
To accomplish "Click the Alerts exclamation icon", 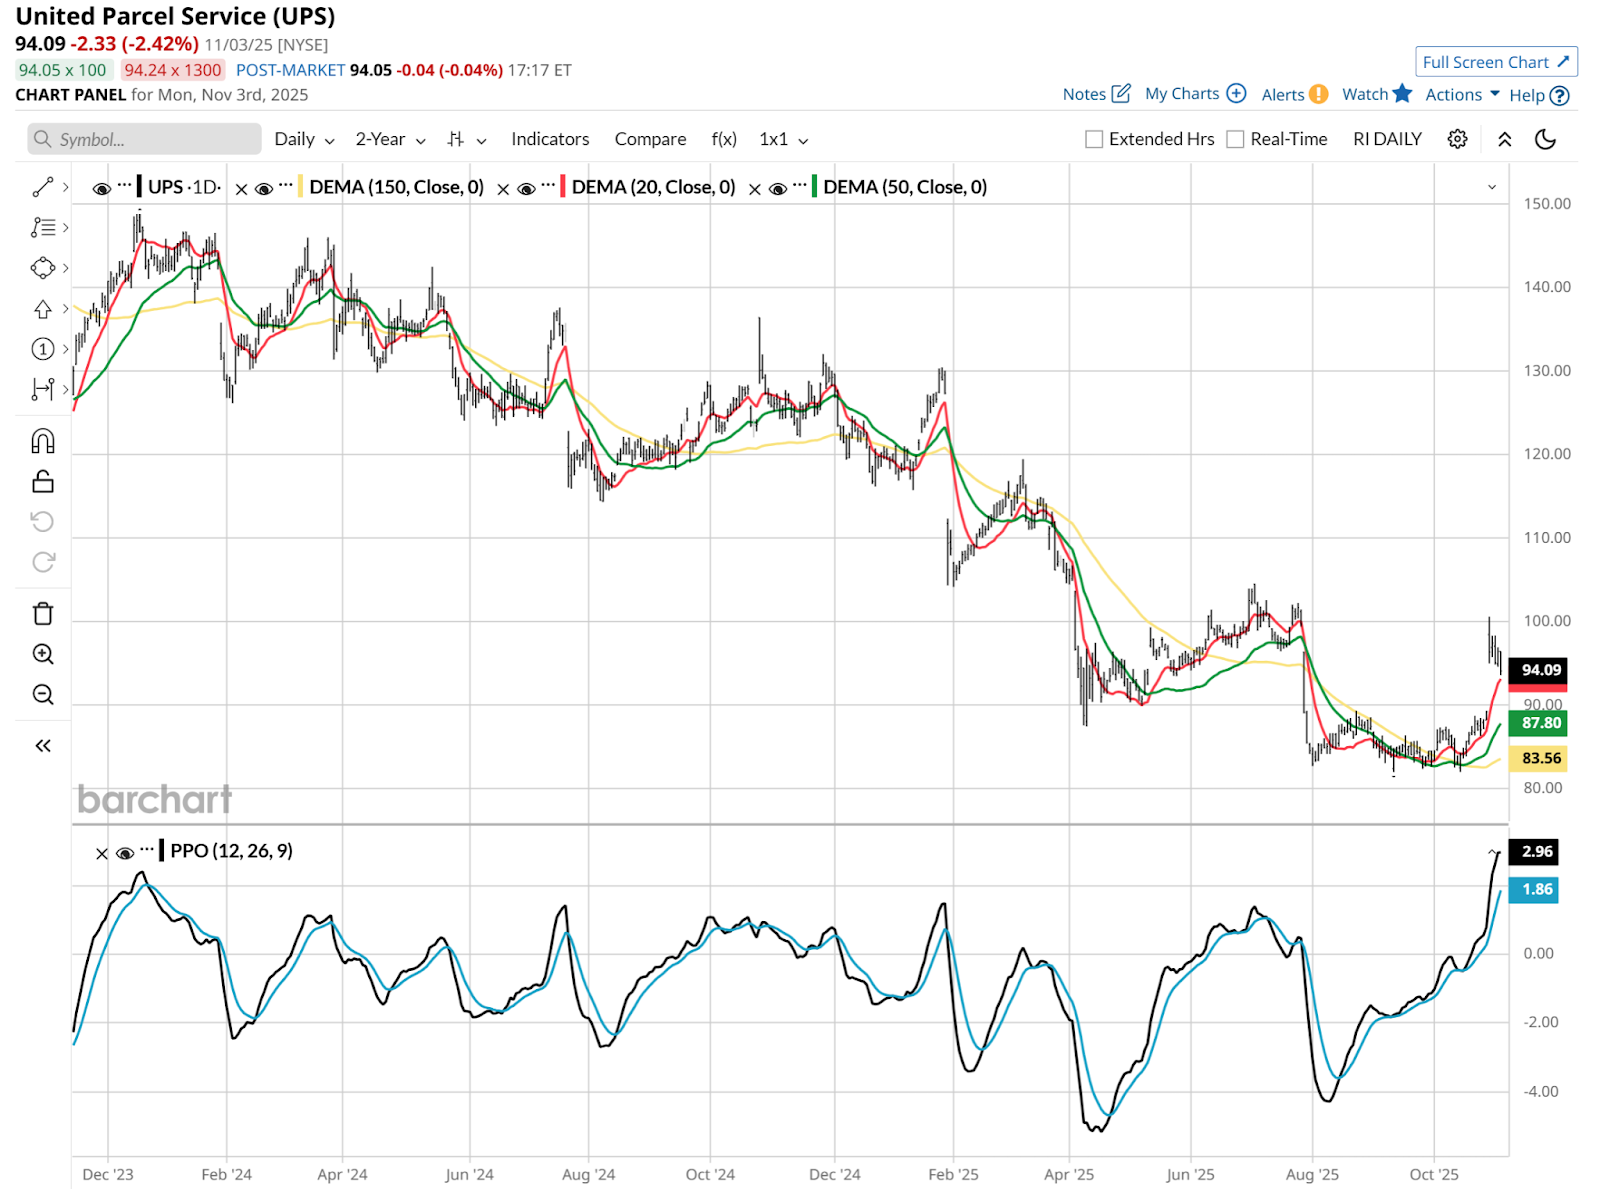I will tap(1319, 94).
